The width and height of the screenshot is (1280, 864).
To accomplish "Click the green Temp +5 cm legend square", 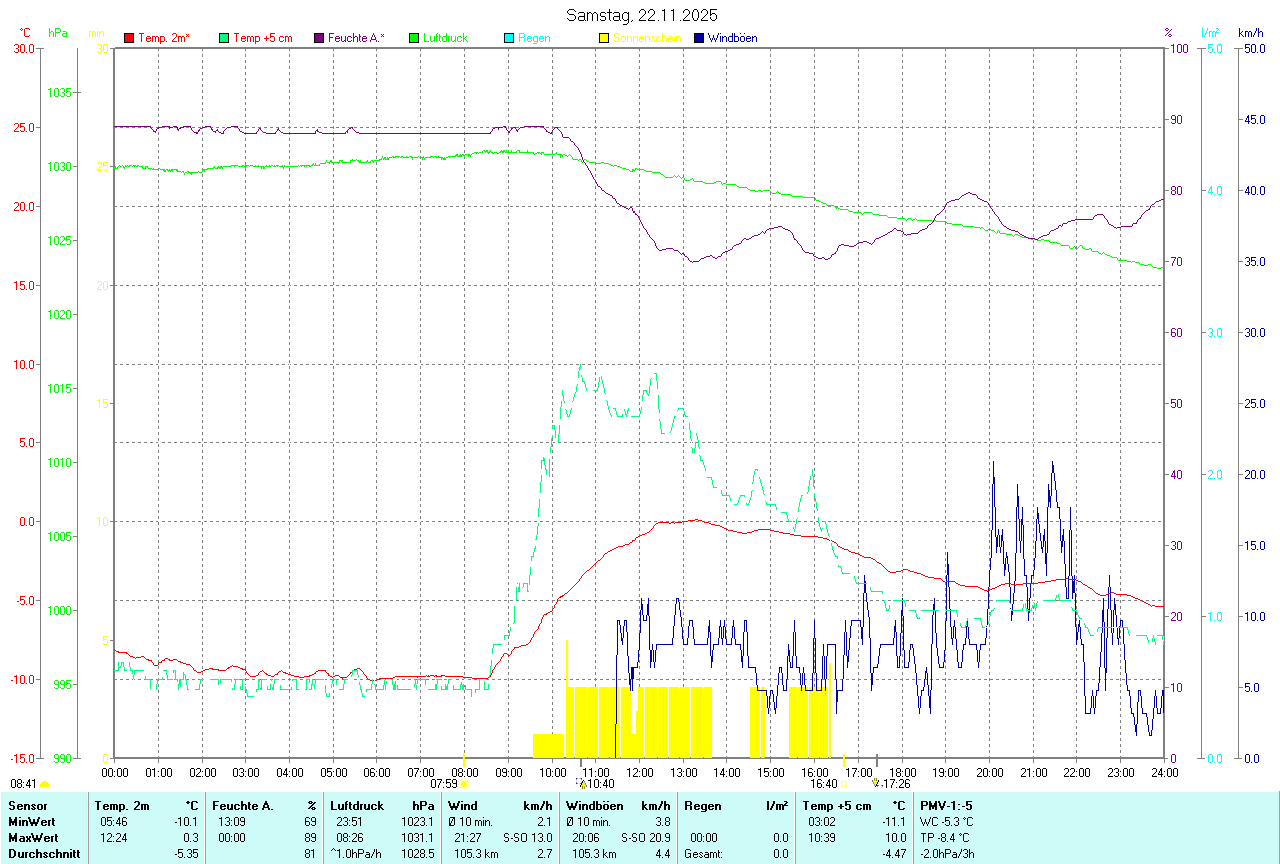I will [x=224, y=38].
